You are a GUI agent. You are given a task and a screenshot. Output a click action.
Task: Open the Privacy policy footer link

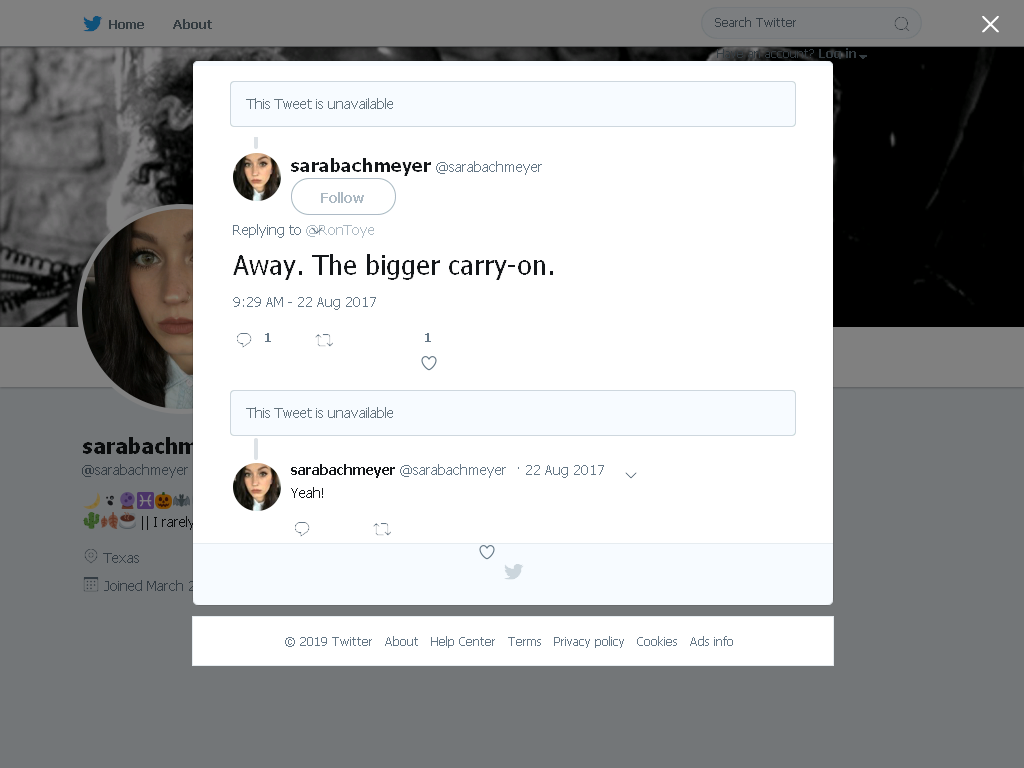pos(588,641)
